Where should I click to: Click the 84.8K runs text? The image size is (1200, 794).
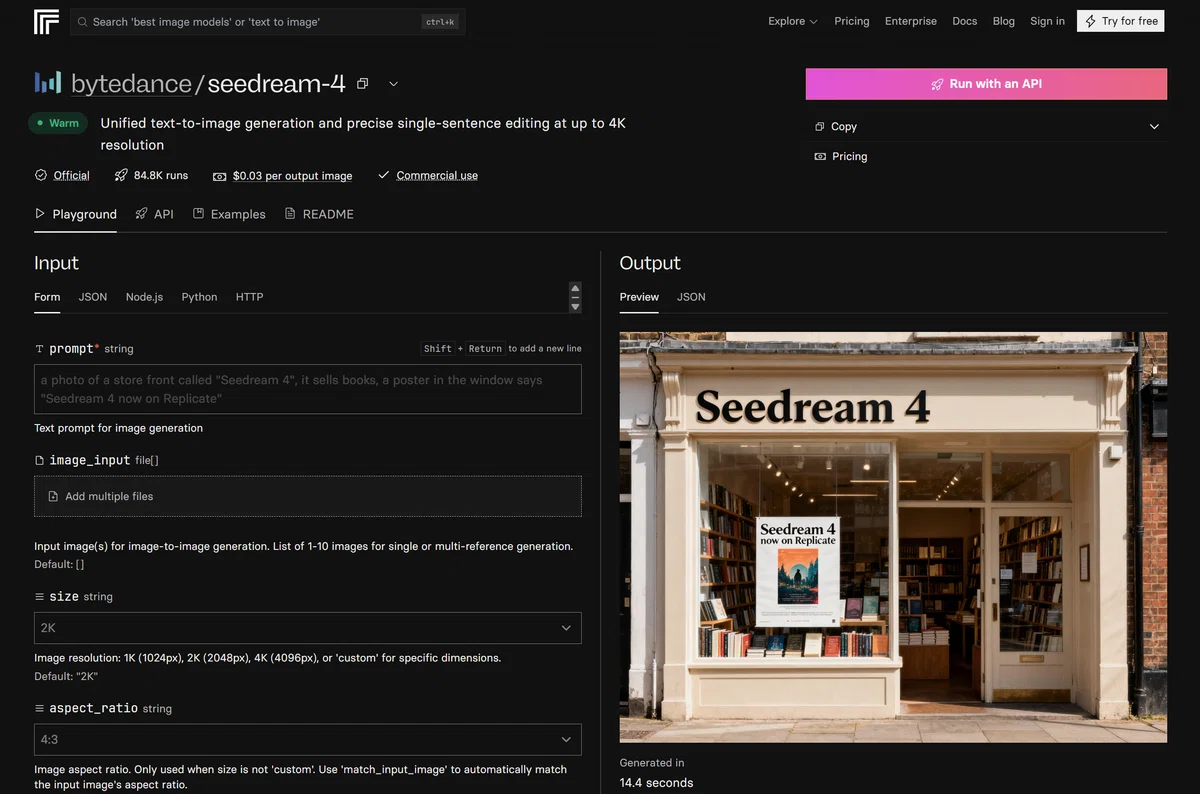point(161,175)
